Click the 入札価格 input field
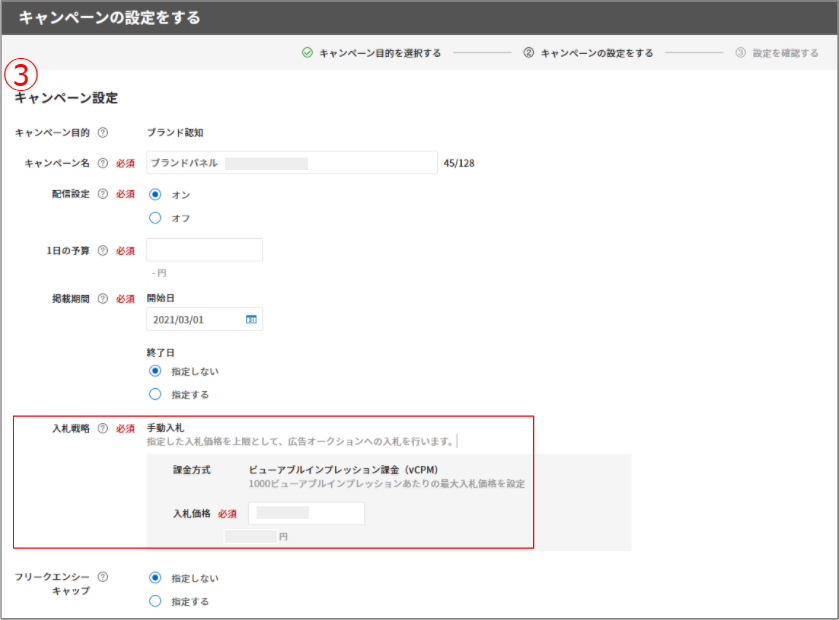This screenshot has height=620, width=839. [307, 513]
